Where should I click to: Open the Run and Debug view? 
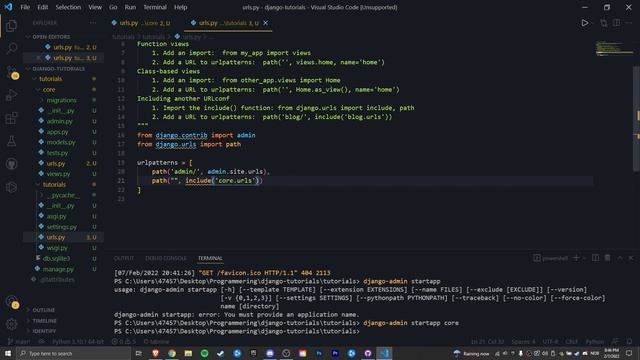11,95
